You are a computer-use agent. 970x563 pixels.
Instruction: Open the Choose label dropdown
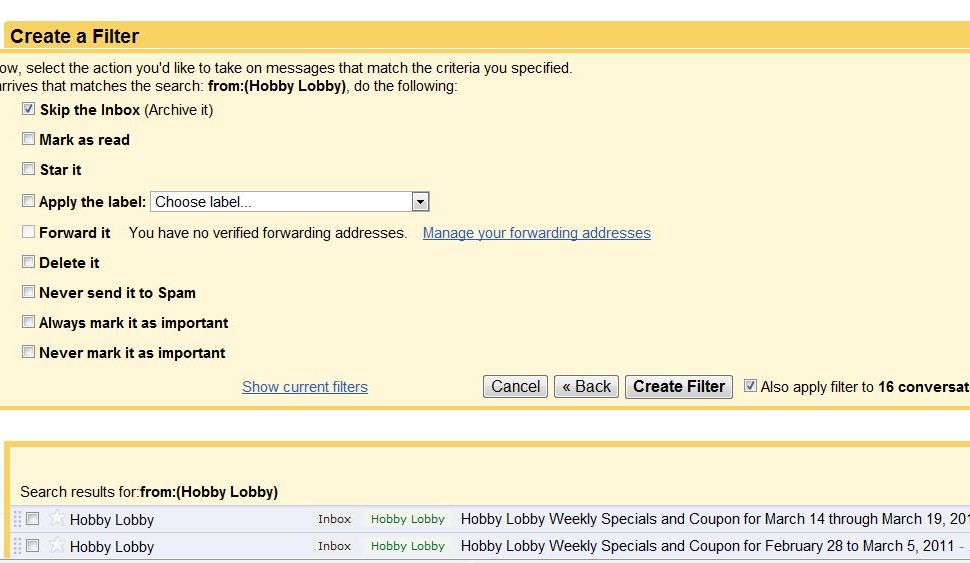tap(290, 202)
